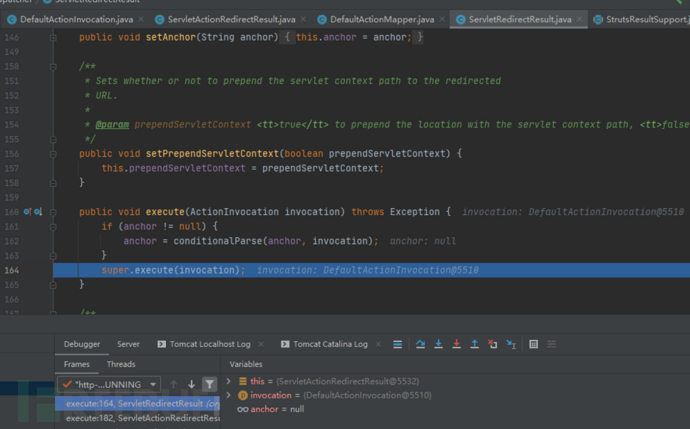Image resolution: width=690 pixels, height=429 pixels.
Task: Open StrutsResultSupport.java editor tab
Action: tap(642, 19)
